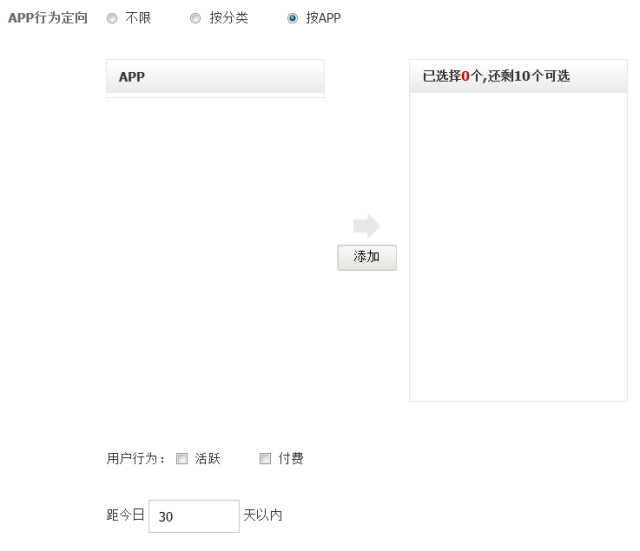Viewport: 640px width, 551px height.
Task: Choose the 按分类 radio option
Action: (196, 19)
